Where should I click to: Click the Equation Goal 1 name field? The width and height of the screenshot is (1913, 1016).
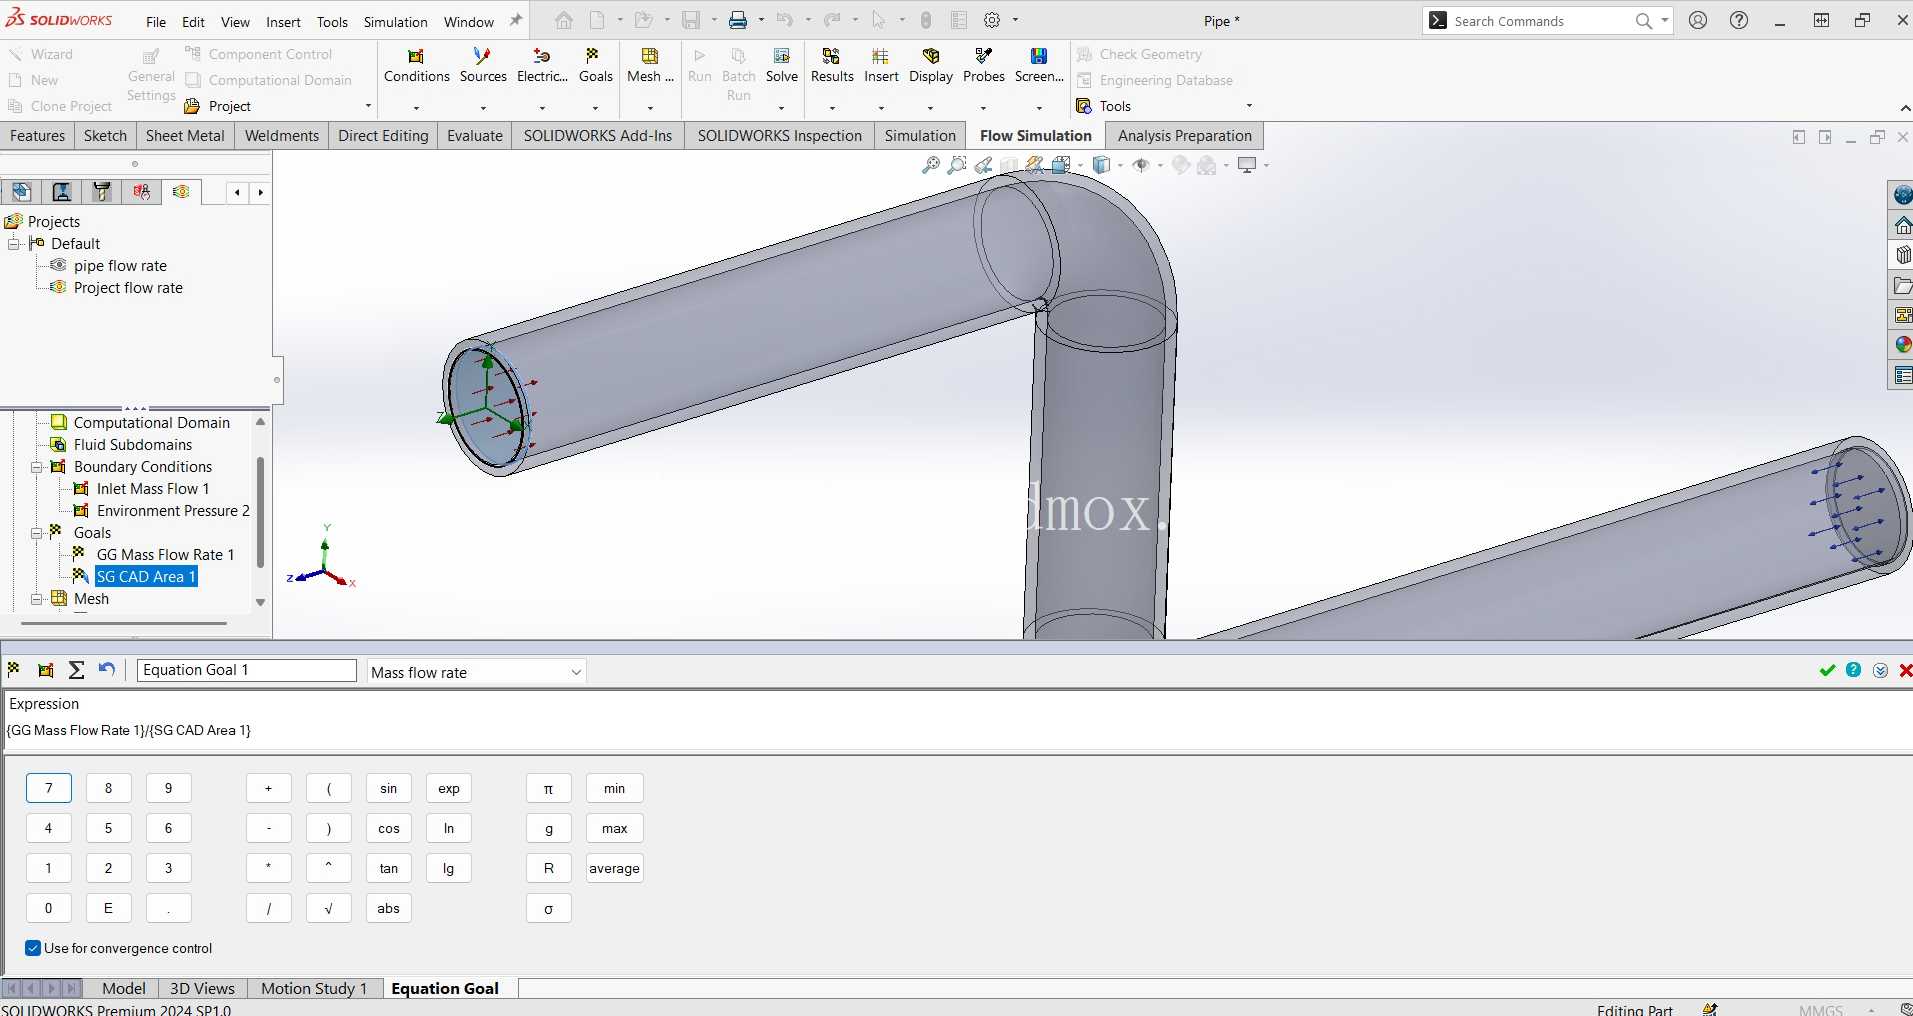(x=246, y=670)
